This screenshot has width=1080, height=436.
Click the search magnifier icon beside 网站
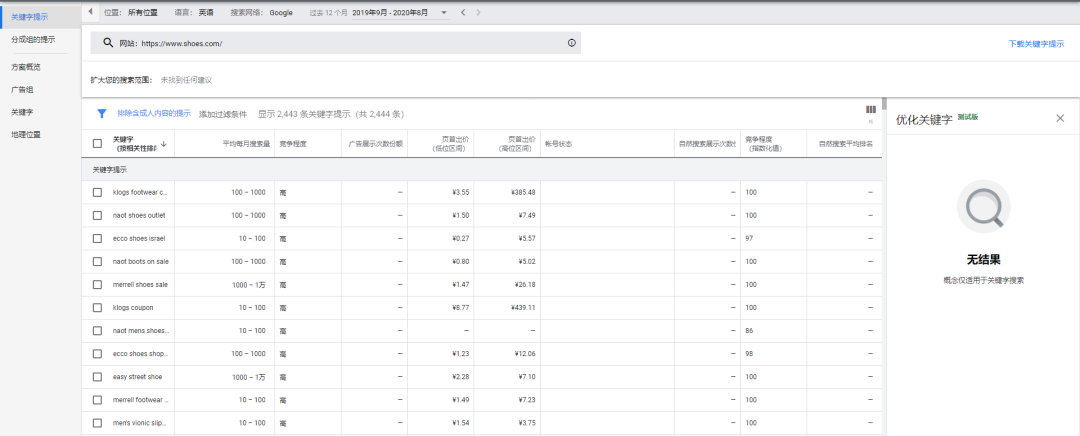[107, 43]
